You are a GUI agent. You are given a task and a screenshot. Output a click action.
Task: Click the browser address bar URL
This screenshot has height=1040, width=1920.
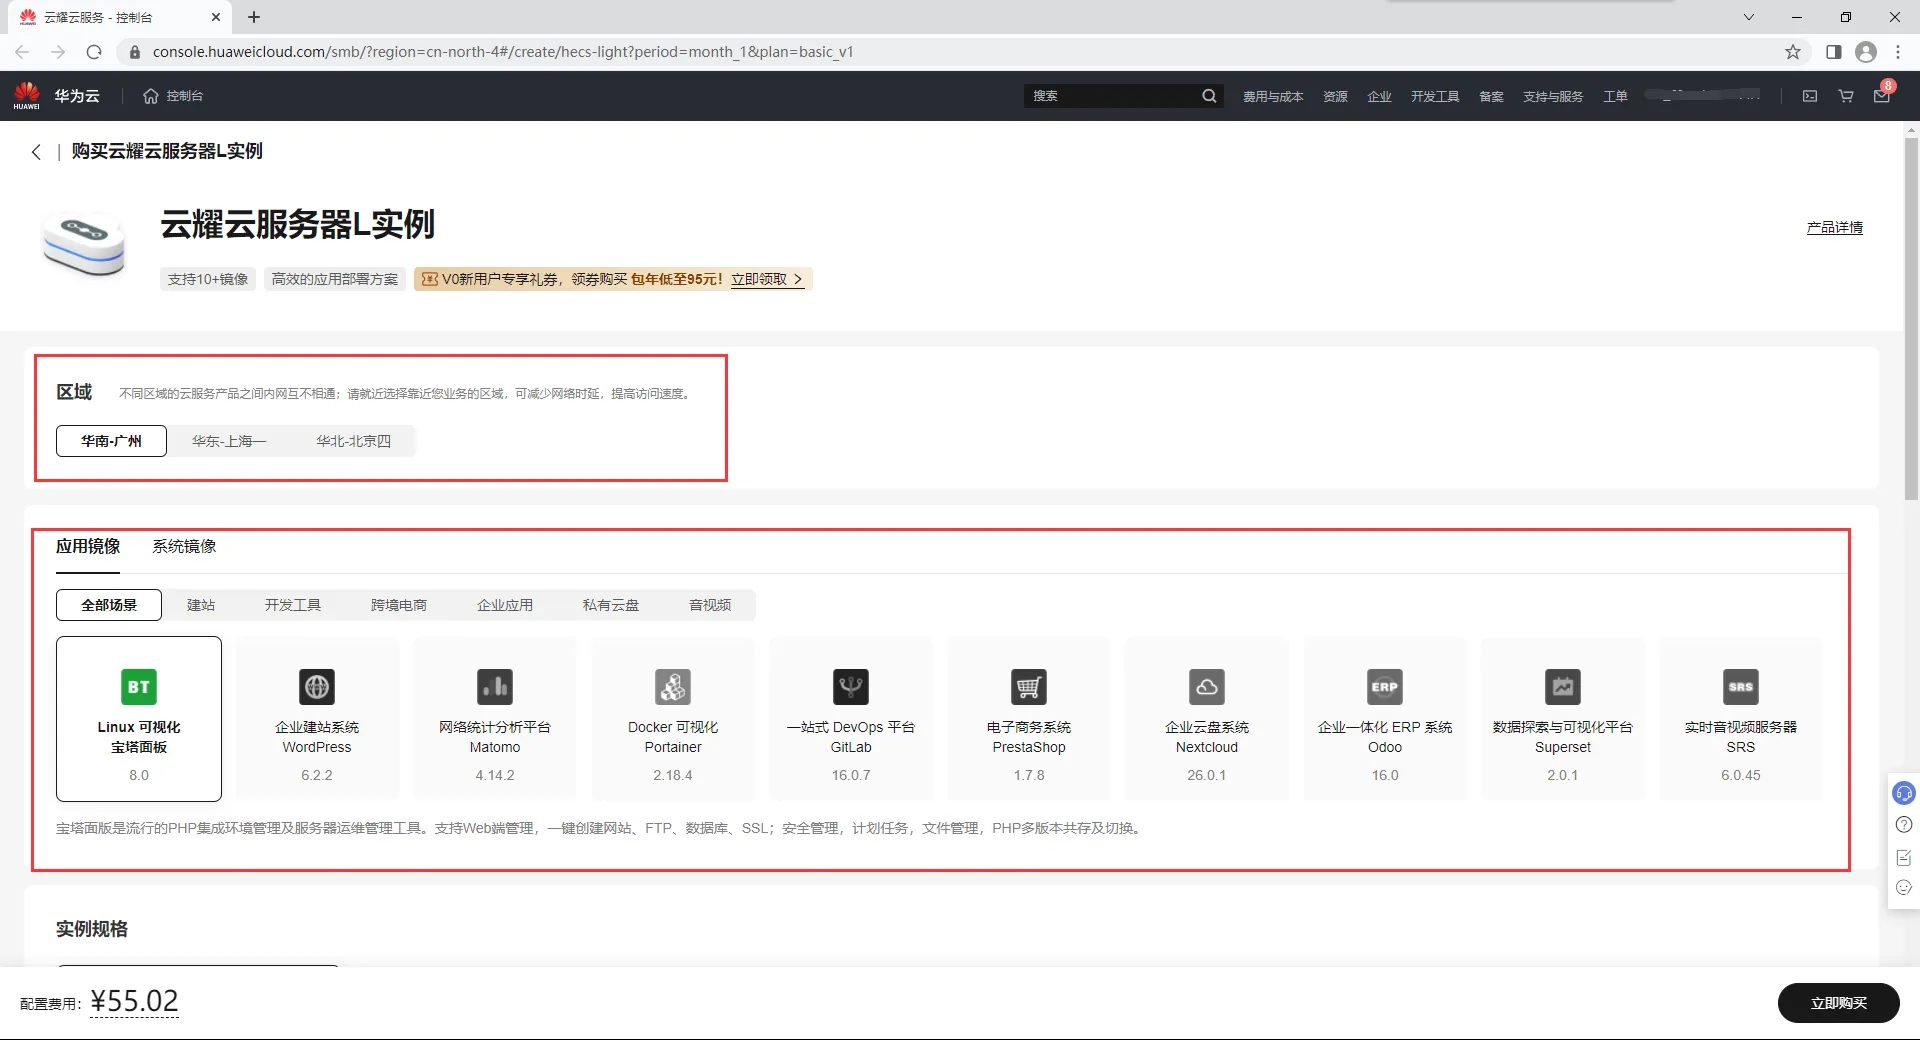(503, 52)
